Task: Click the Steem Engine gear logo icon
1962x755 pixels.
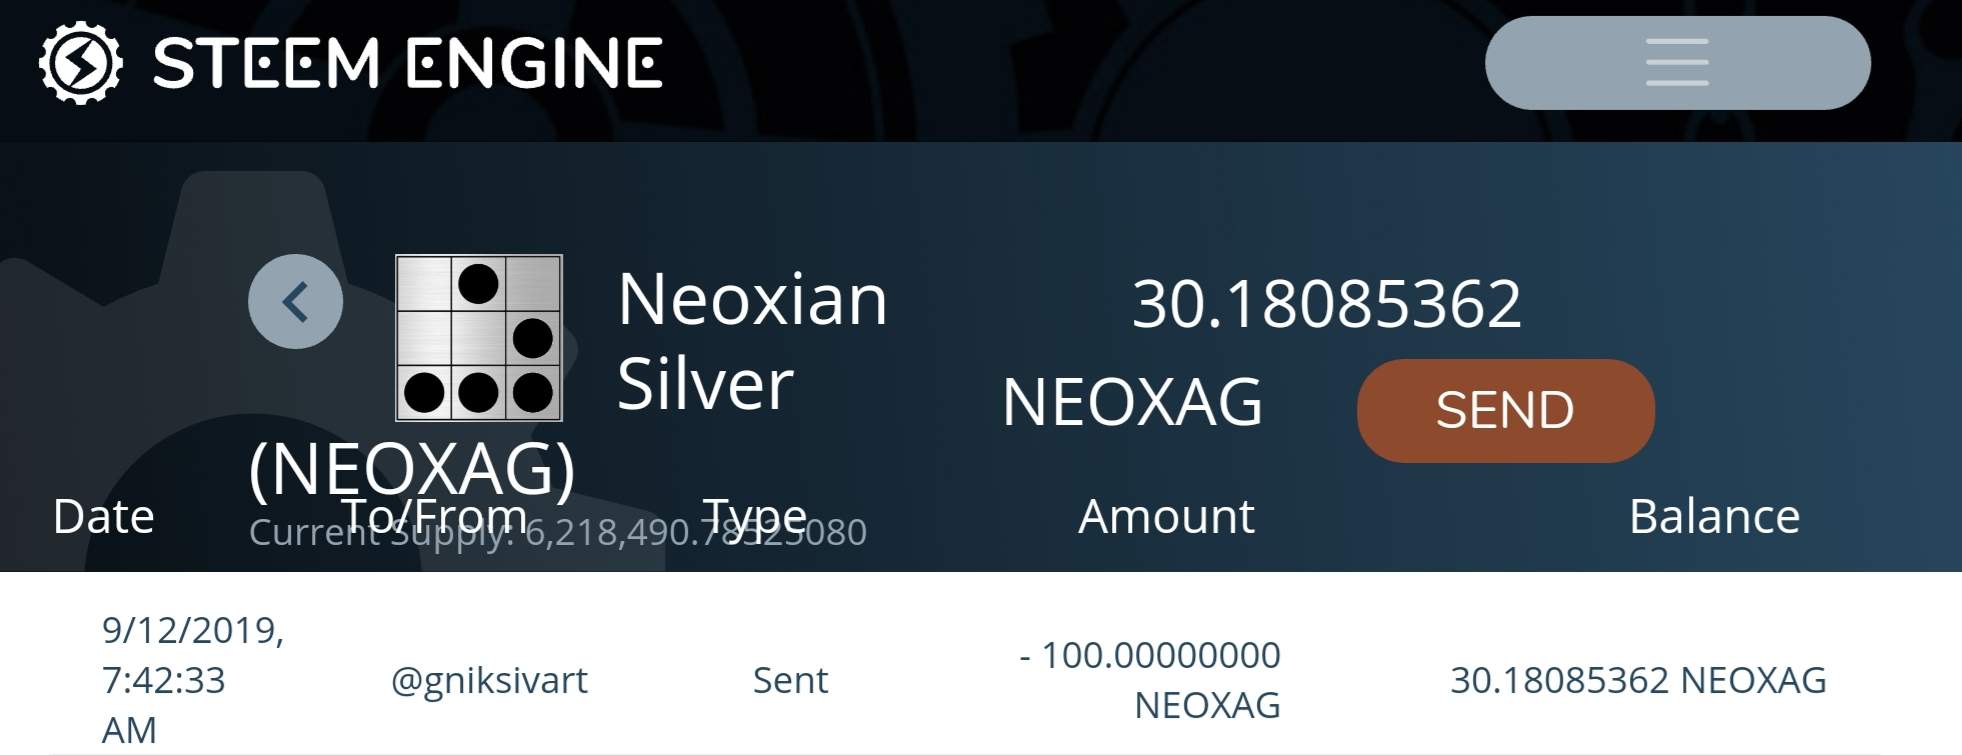Action: click(x=80, y=63)
